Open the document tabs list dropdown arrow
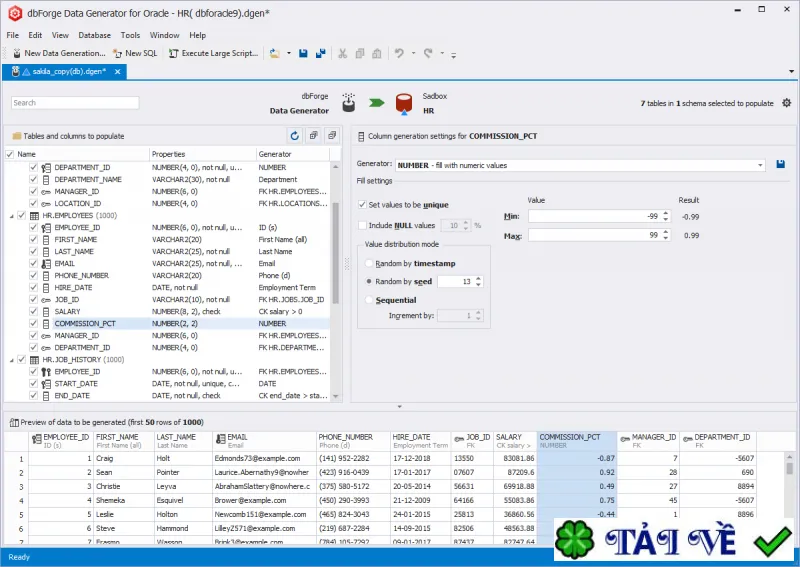The height and width of the screenshot is (567, 800). [791, 71]
